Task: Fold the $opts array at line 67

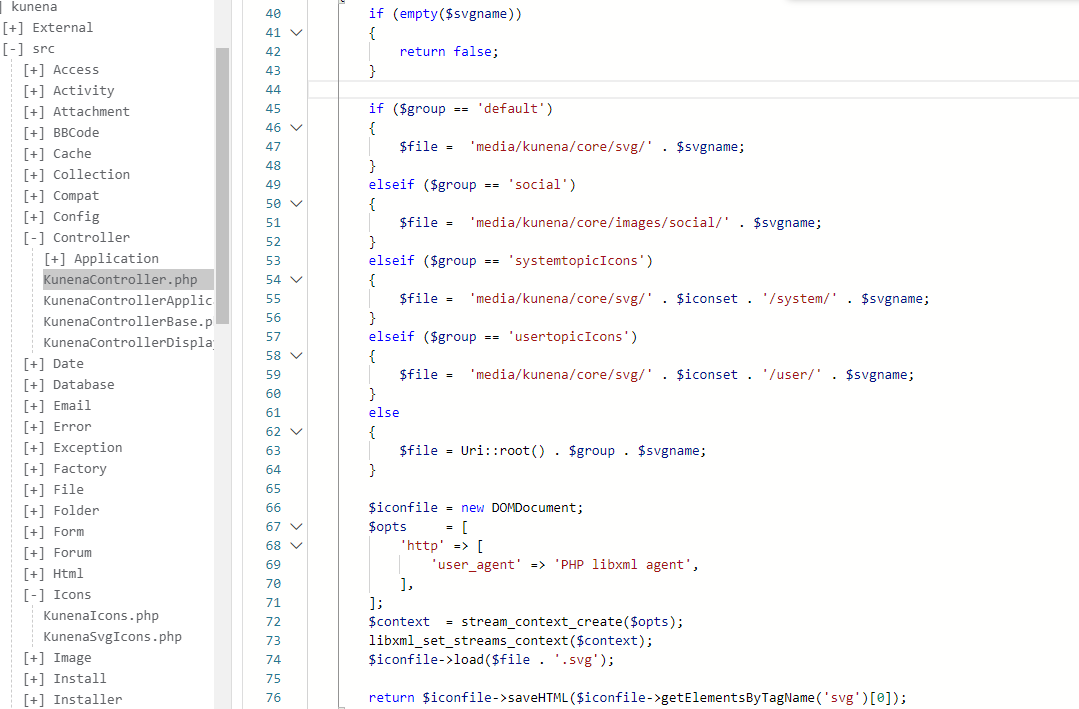Action: tap(297, 527)
